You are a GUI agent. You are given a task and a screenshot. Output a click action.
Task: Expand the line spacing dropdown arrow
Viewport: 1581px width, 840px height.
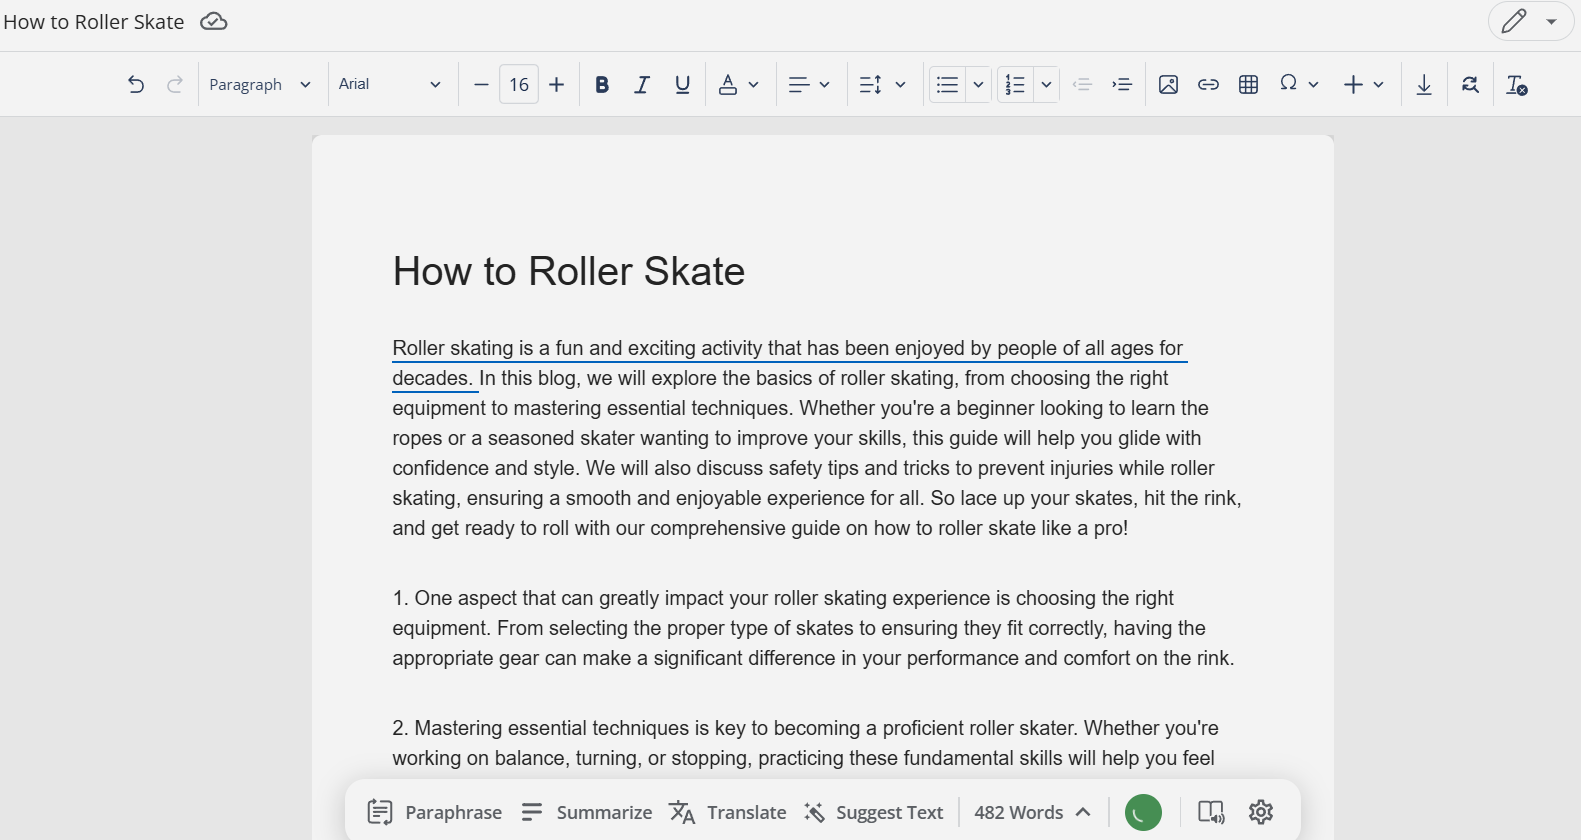(x=900, y=85)
